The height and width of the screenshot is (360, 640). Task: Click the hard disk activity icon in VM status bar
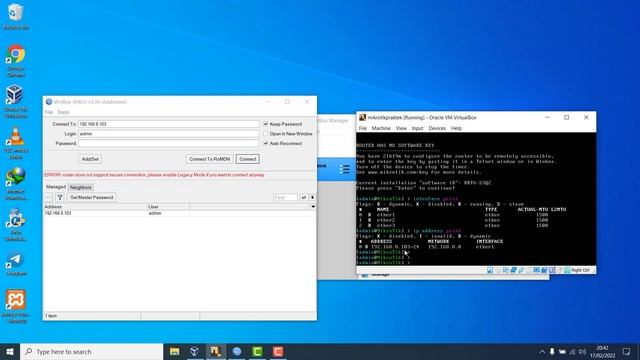pos(490,270)
